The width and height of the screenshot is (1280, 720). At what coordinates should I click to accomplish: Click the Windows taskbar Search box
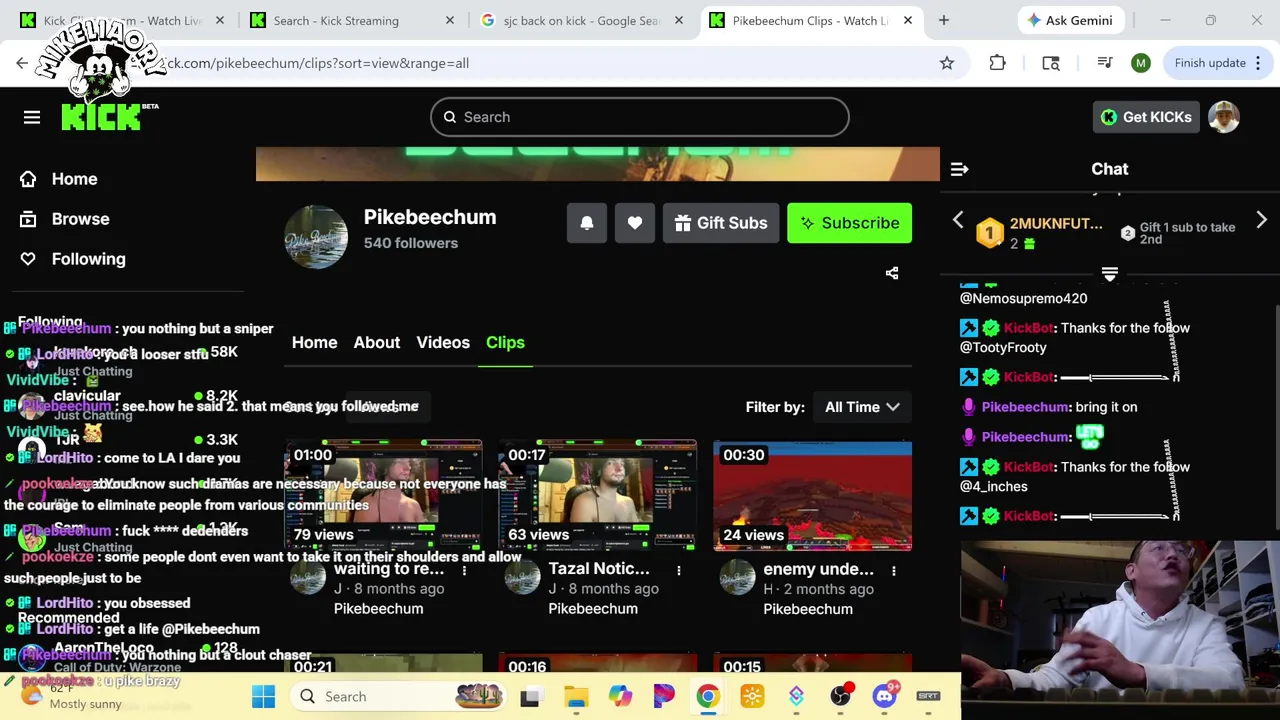399,696
